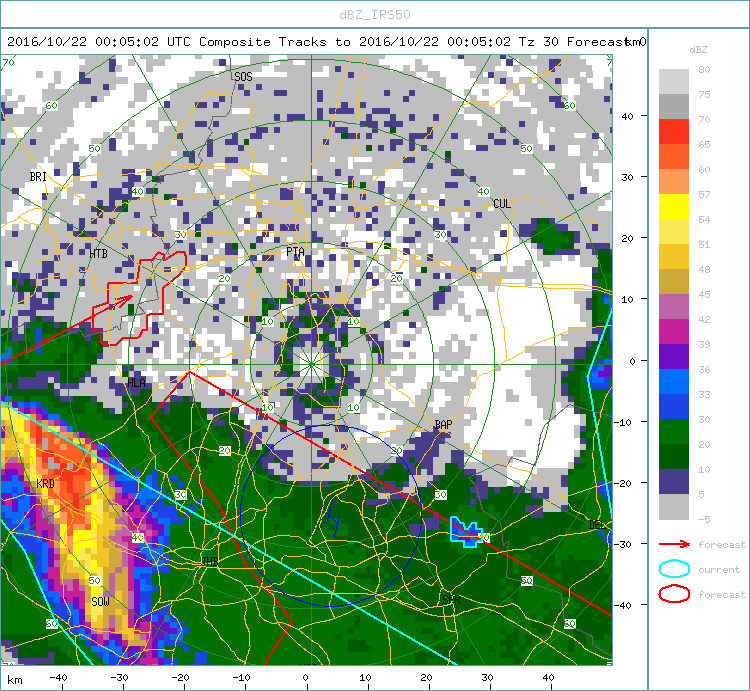Click the purple swatch between 36 and 39 dBZ
750x691 pixels.
[673, 357]
